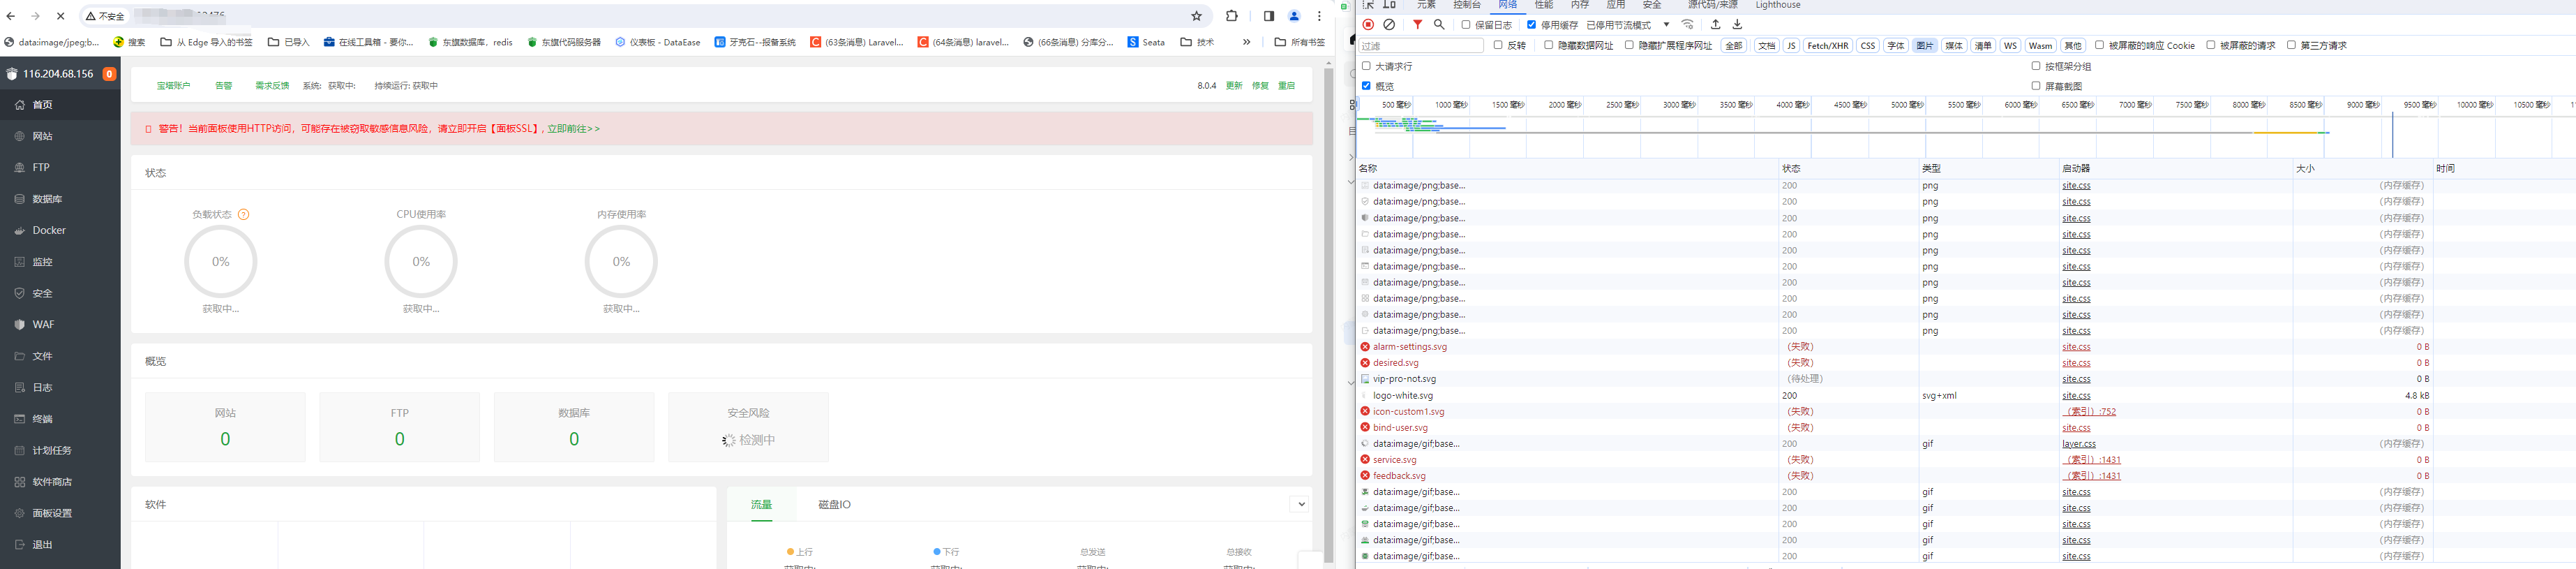Image resolution: width=2576 pixels, height=569 pixels.
Task: Expand the bookmarks overflow chevron
Action: point(1246,42)
